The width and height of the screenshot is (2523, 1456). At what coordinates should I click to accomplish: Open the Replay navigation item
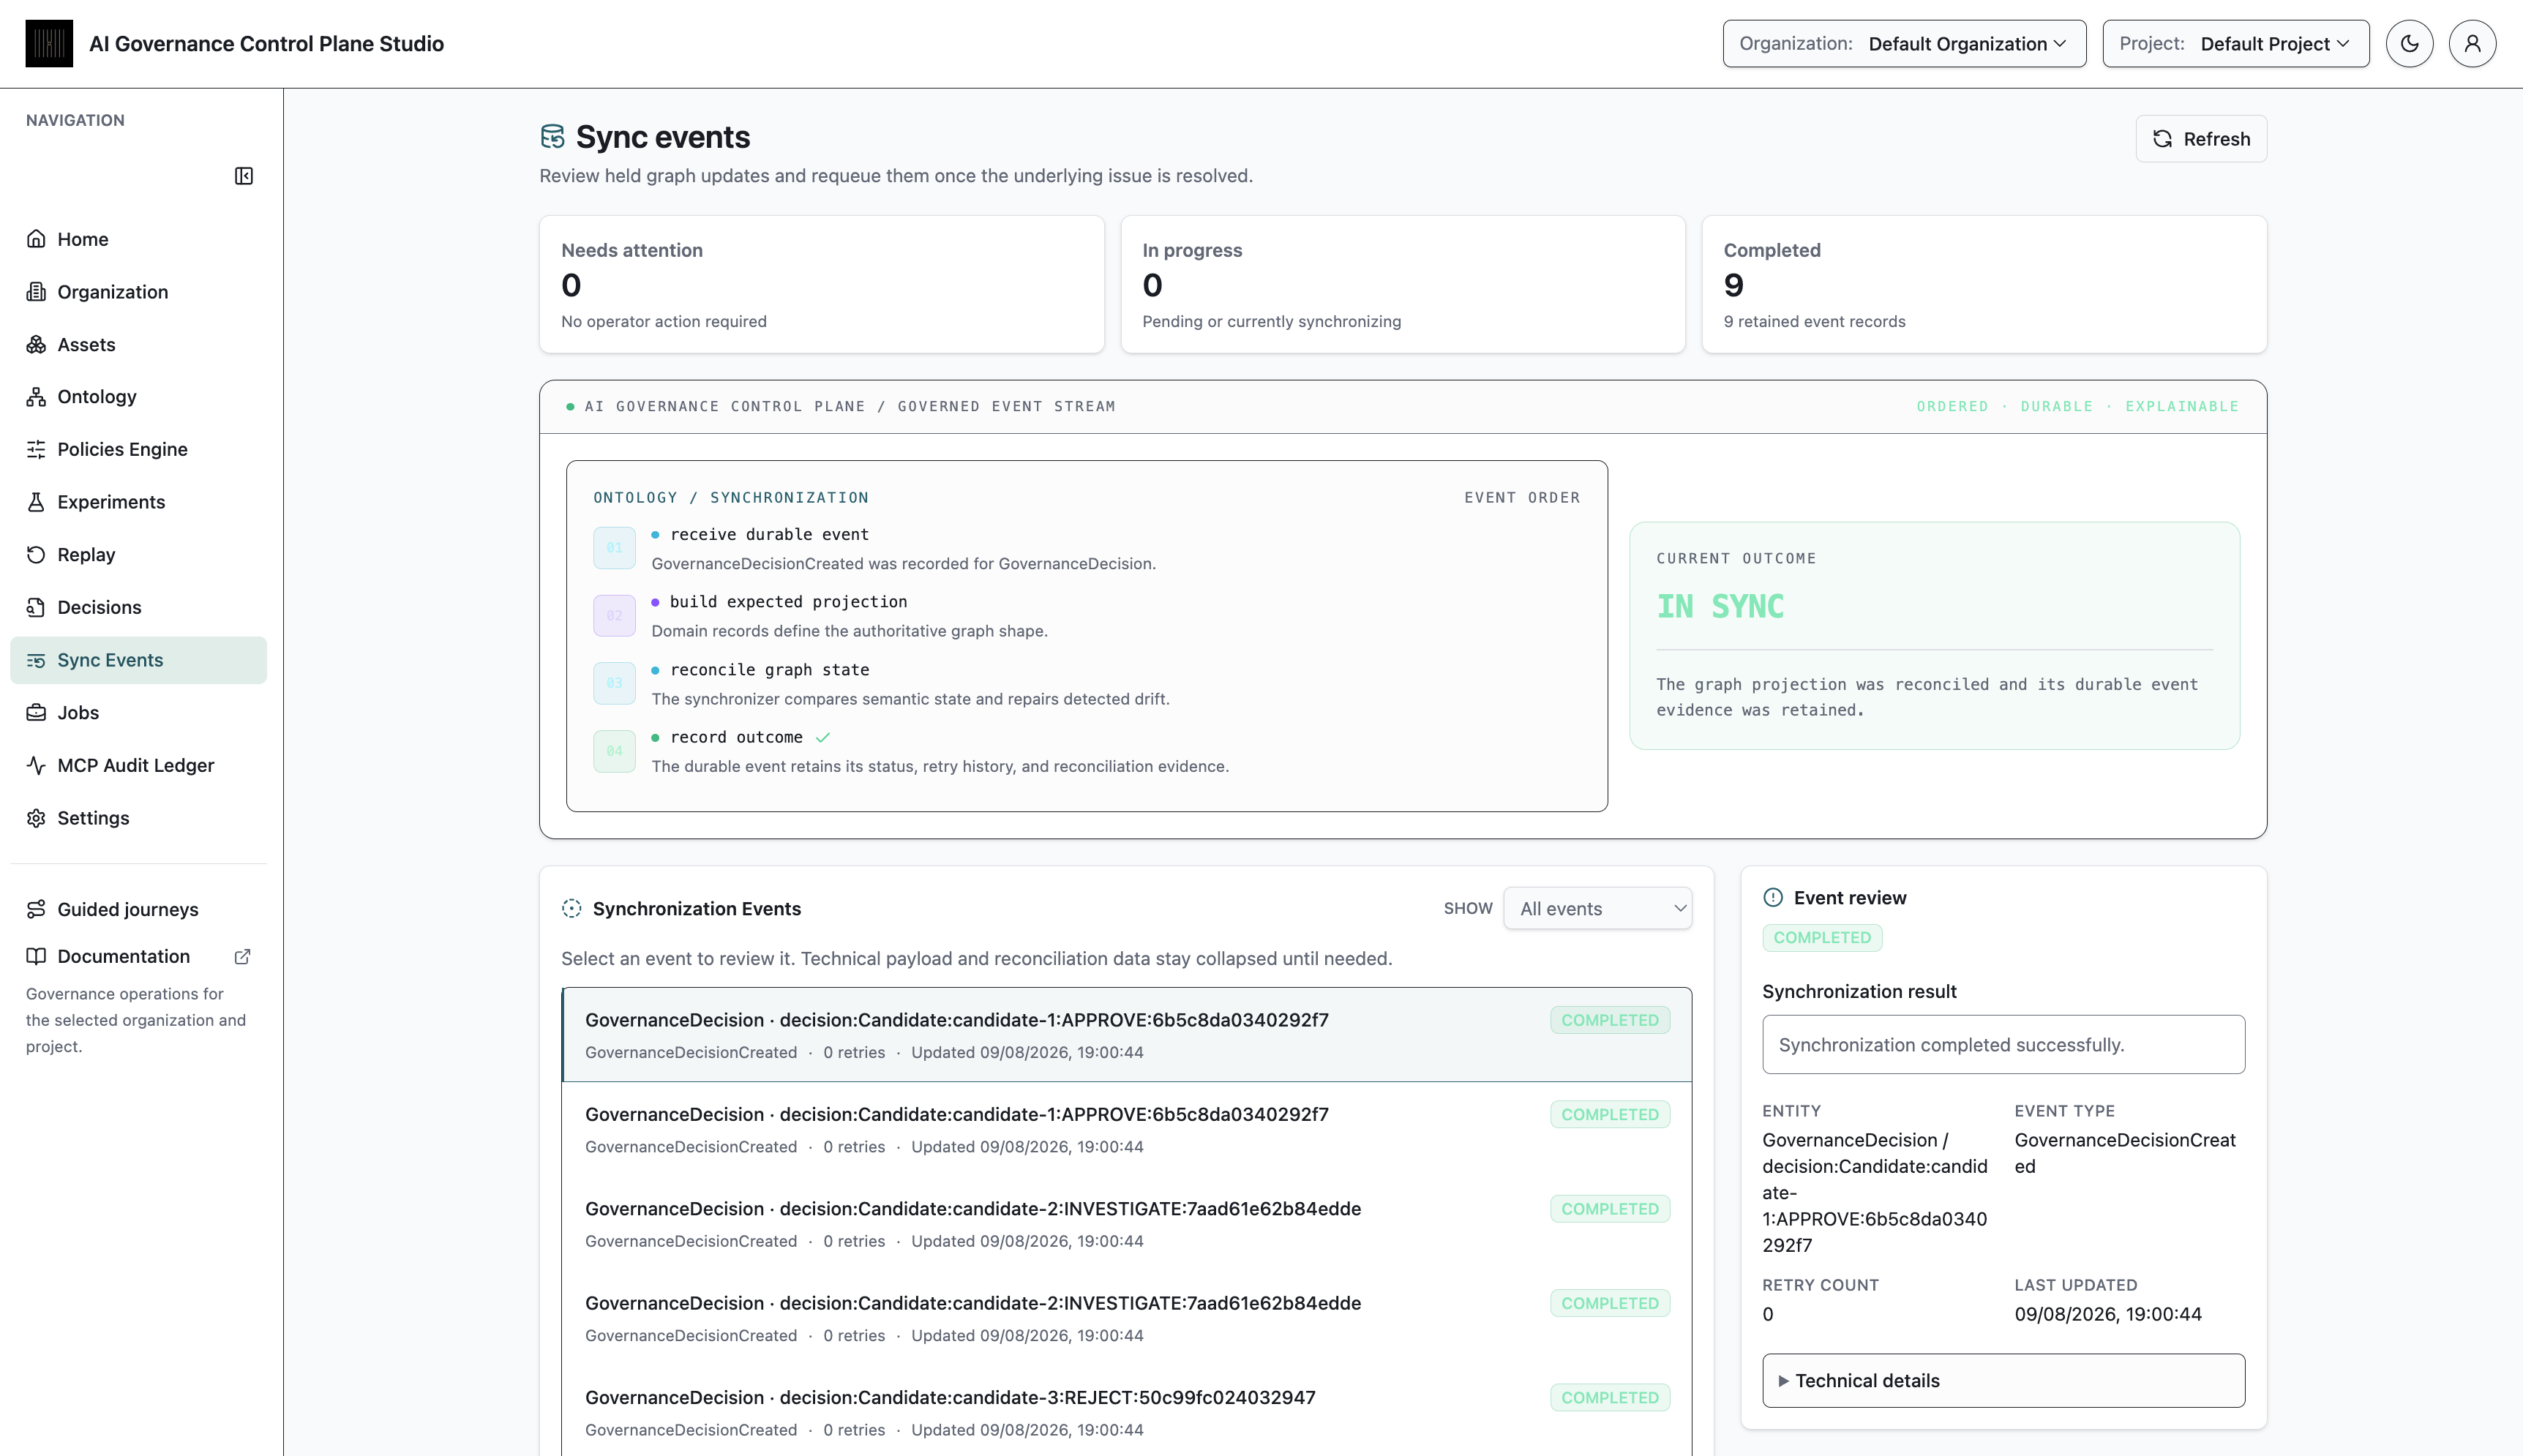pyautogui.click(x=138, y=555)
